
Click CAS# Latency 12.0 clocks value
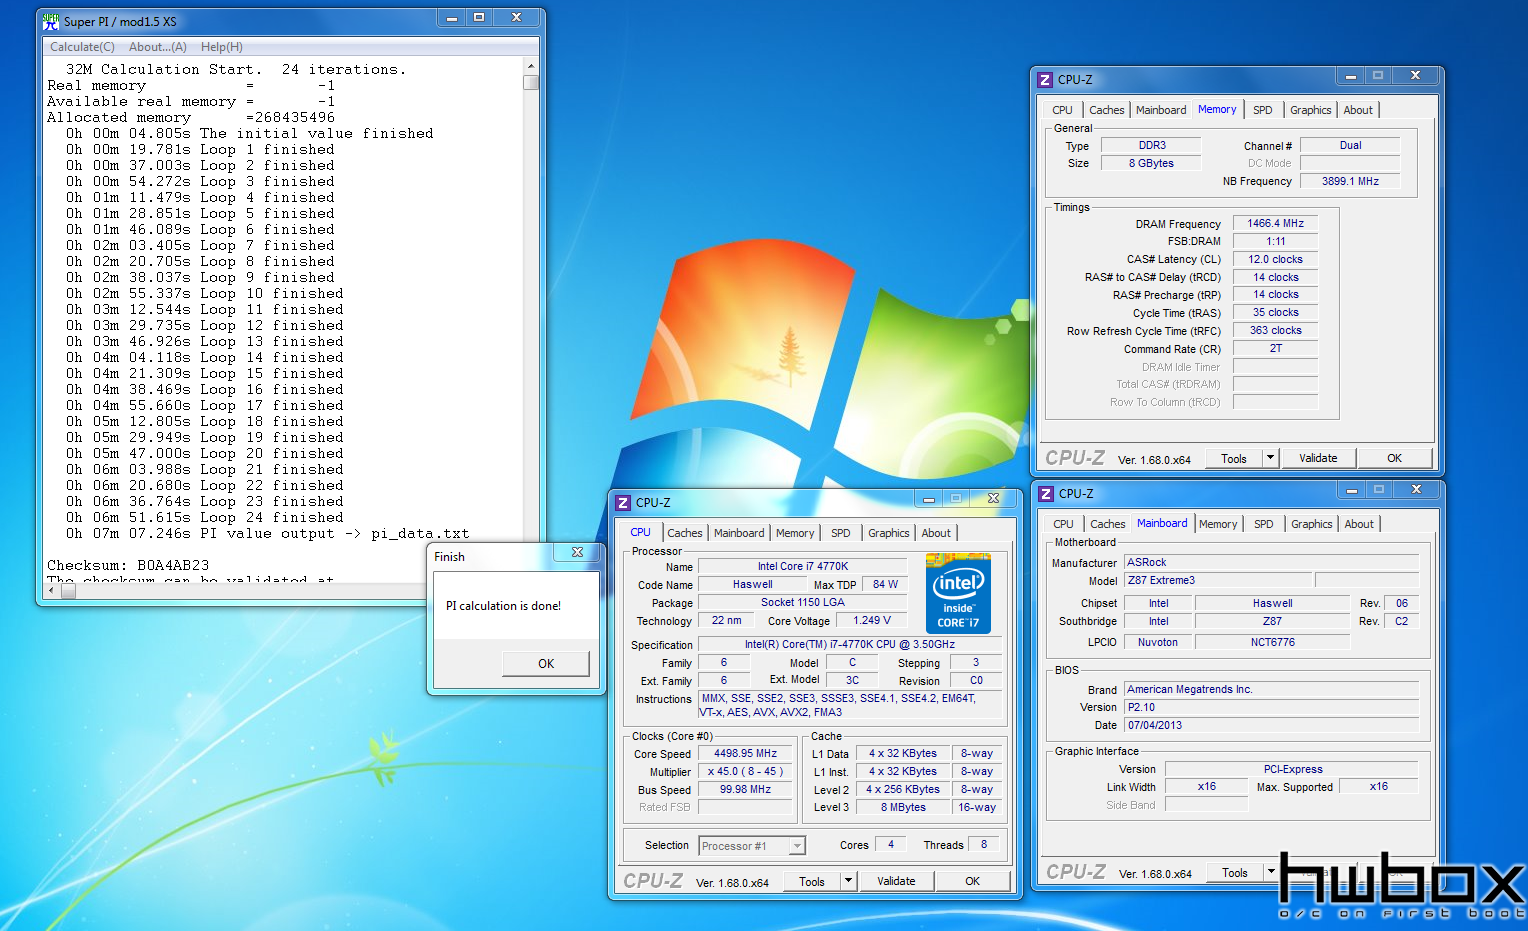pos(1275,259)
